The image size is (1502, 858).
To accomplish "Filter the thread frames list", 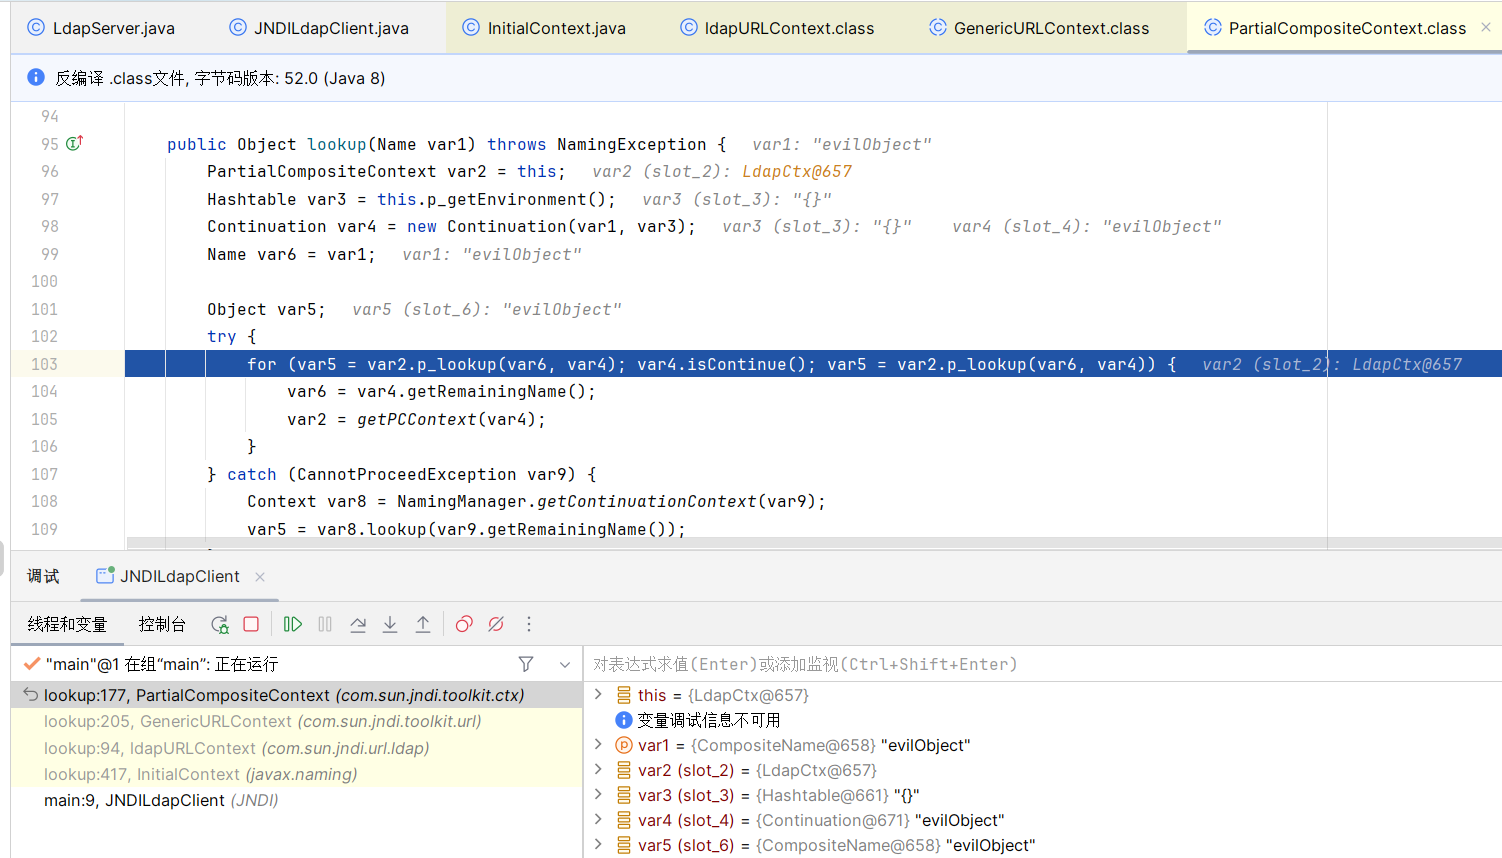I will pos(526,664).
